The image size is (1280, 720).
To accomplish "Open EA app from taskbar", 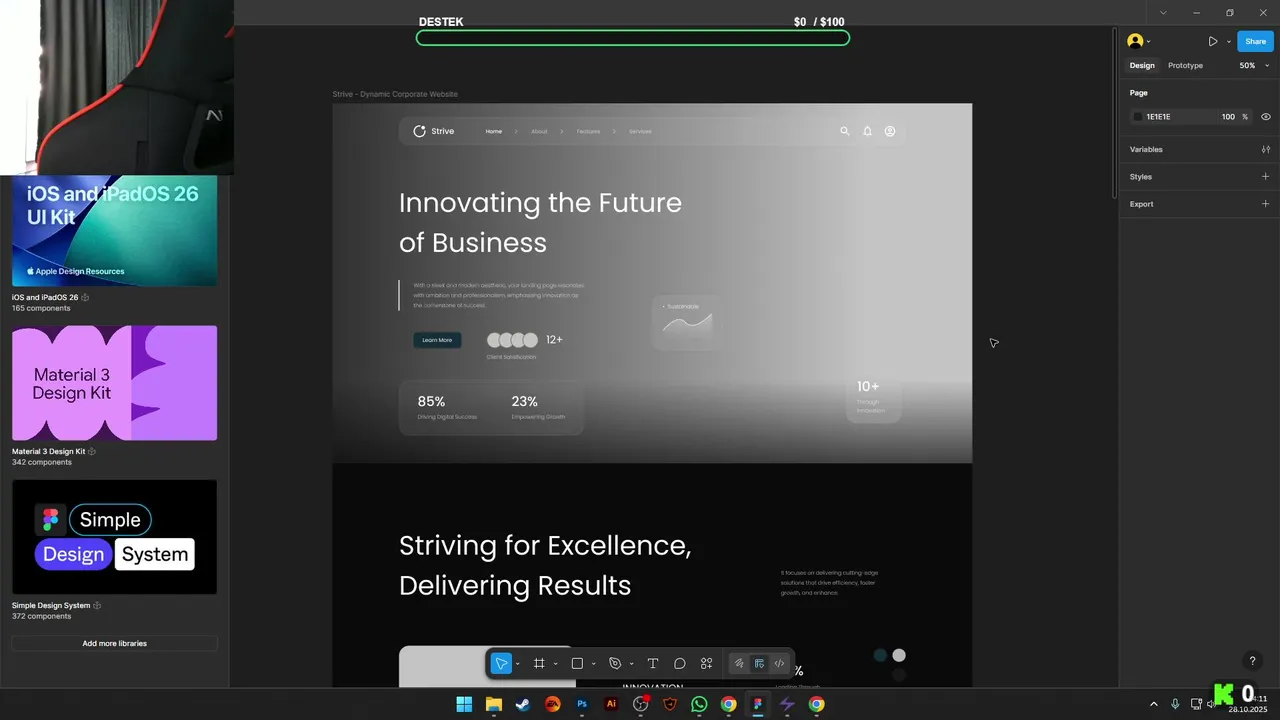I will tap(552, 704).
